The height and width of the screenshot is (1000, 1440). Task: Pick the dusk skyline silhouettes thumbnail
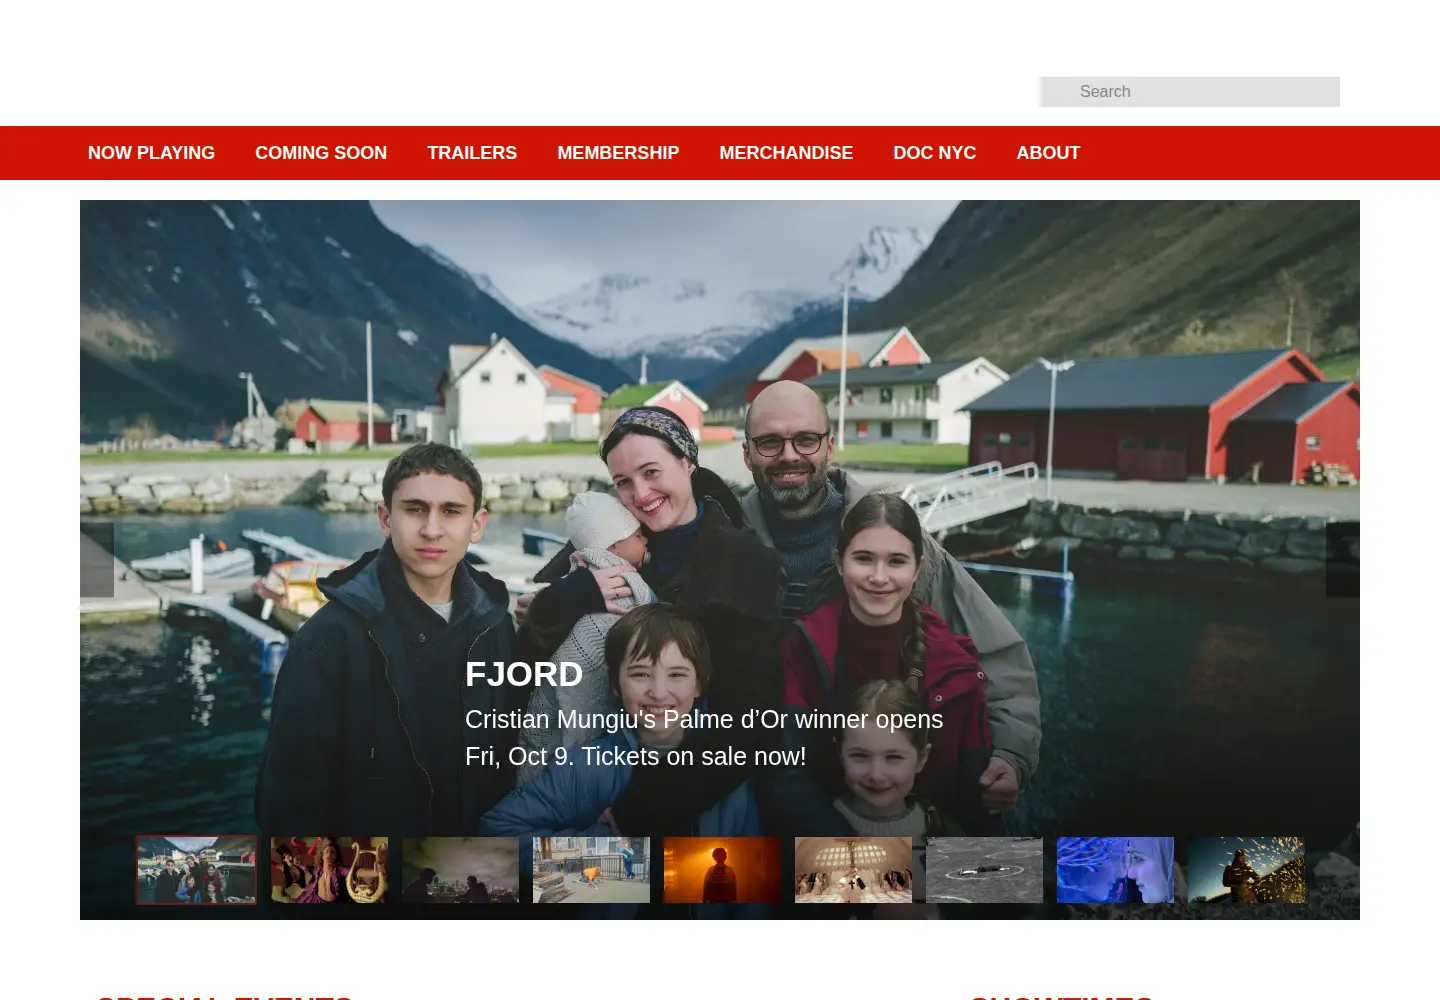(460, 870)
